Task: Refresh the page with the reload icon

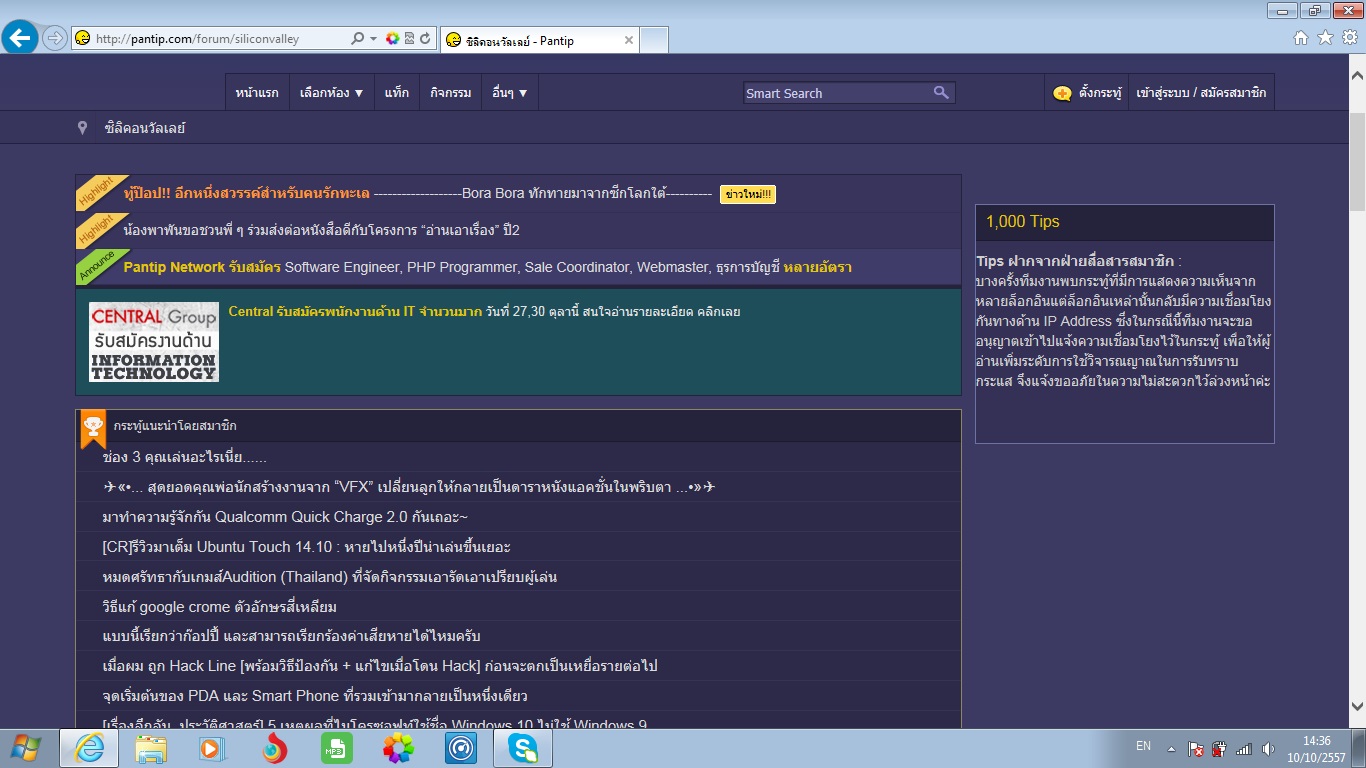Action: [x=425, y=39]
